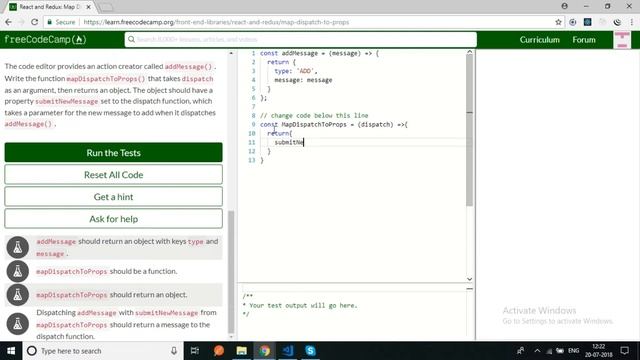The image size is (640, 360).
Task: Open the Firefox taskbar icon
Action: [x=218, y=351]
